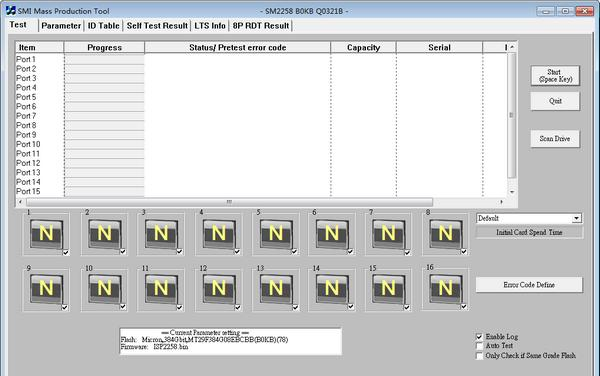Click the port 10 N status icon

point(104,289)
